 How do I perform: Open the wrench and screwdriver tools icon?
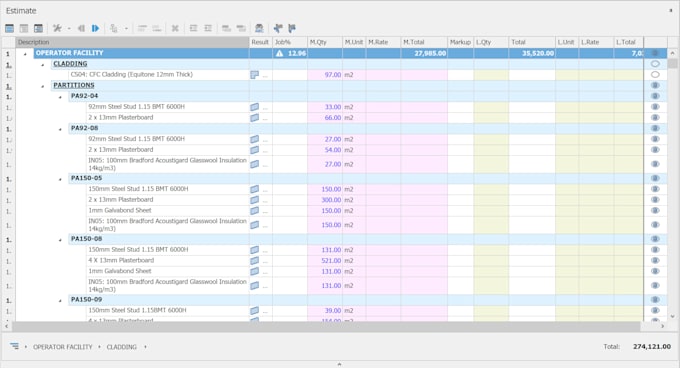(57, 29)
